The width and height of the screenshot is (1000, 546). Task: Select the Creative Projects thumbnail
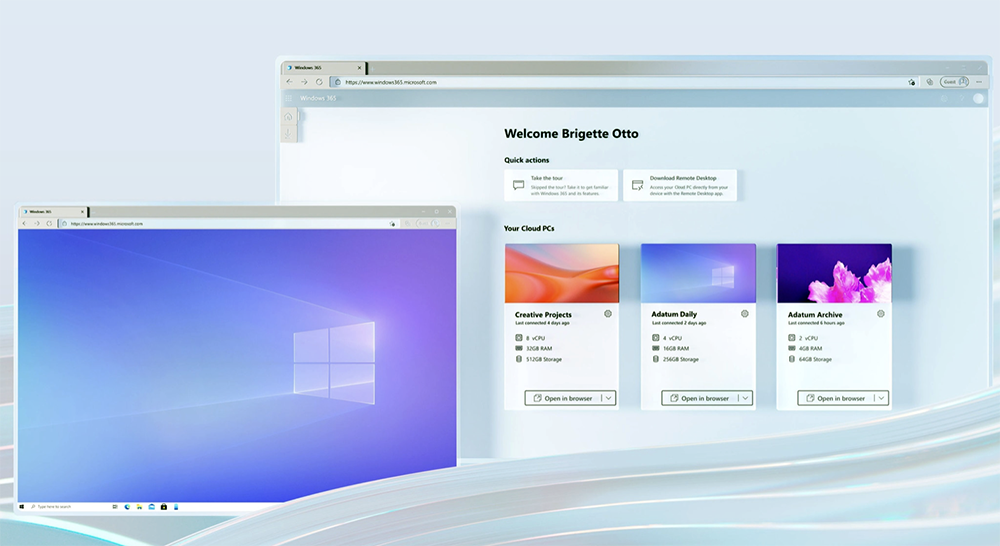pos(562,273)
